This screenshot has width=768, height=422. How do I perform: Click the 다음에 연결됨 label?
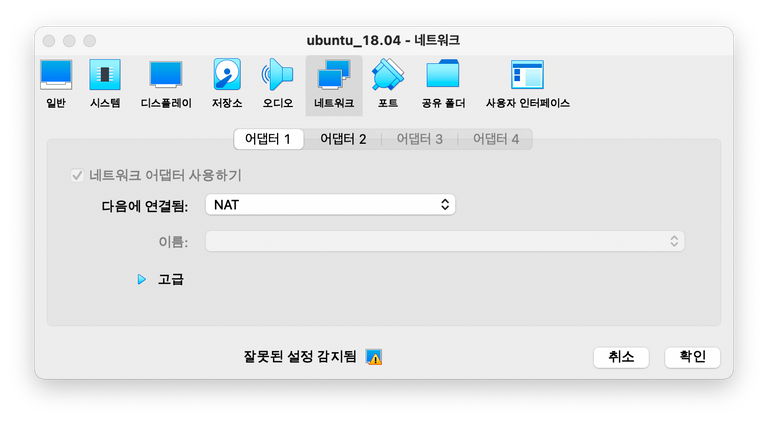click(x=145, y=206)
